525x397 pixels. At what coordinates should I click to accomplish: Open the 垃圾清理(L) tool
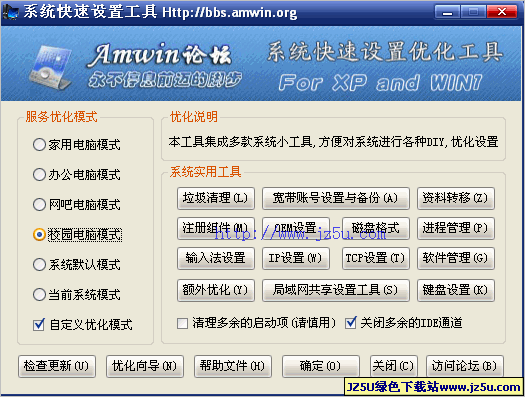pos(216,198)
